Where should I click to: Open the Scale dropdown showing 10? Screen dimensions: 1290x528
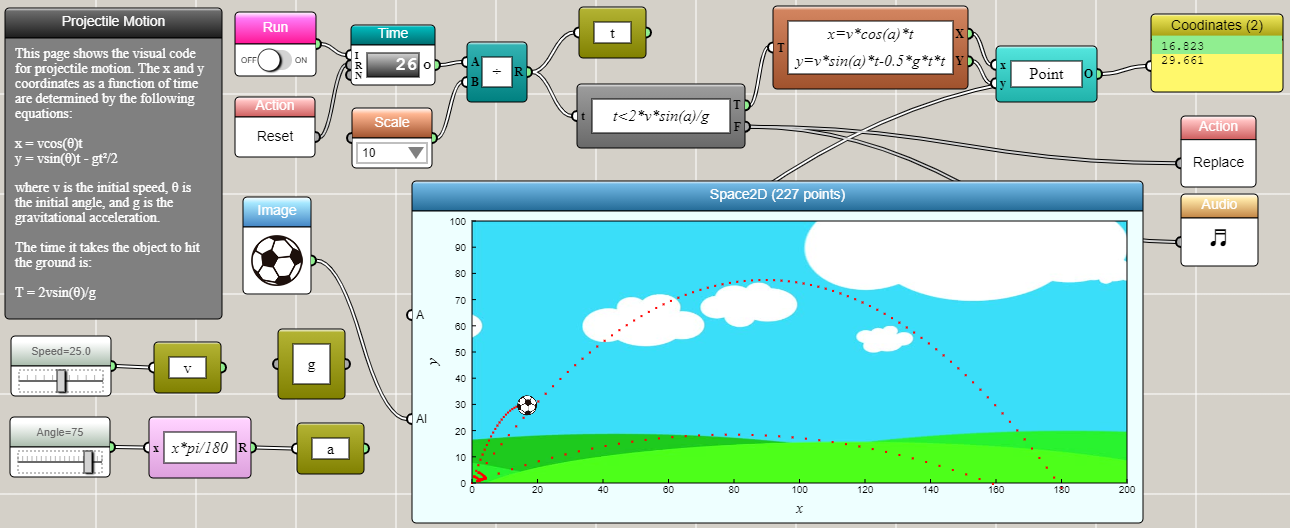(x=391, y=152)
